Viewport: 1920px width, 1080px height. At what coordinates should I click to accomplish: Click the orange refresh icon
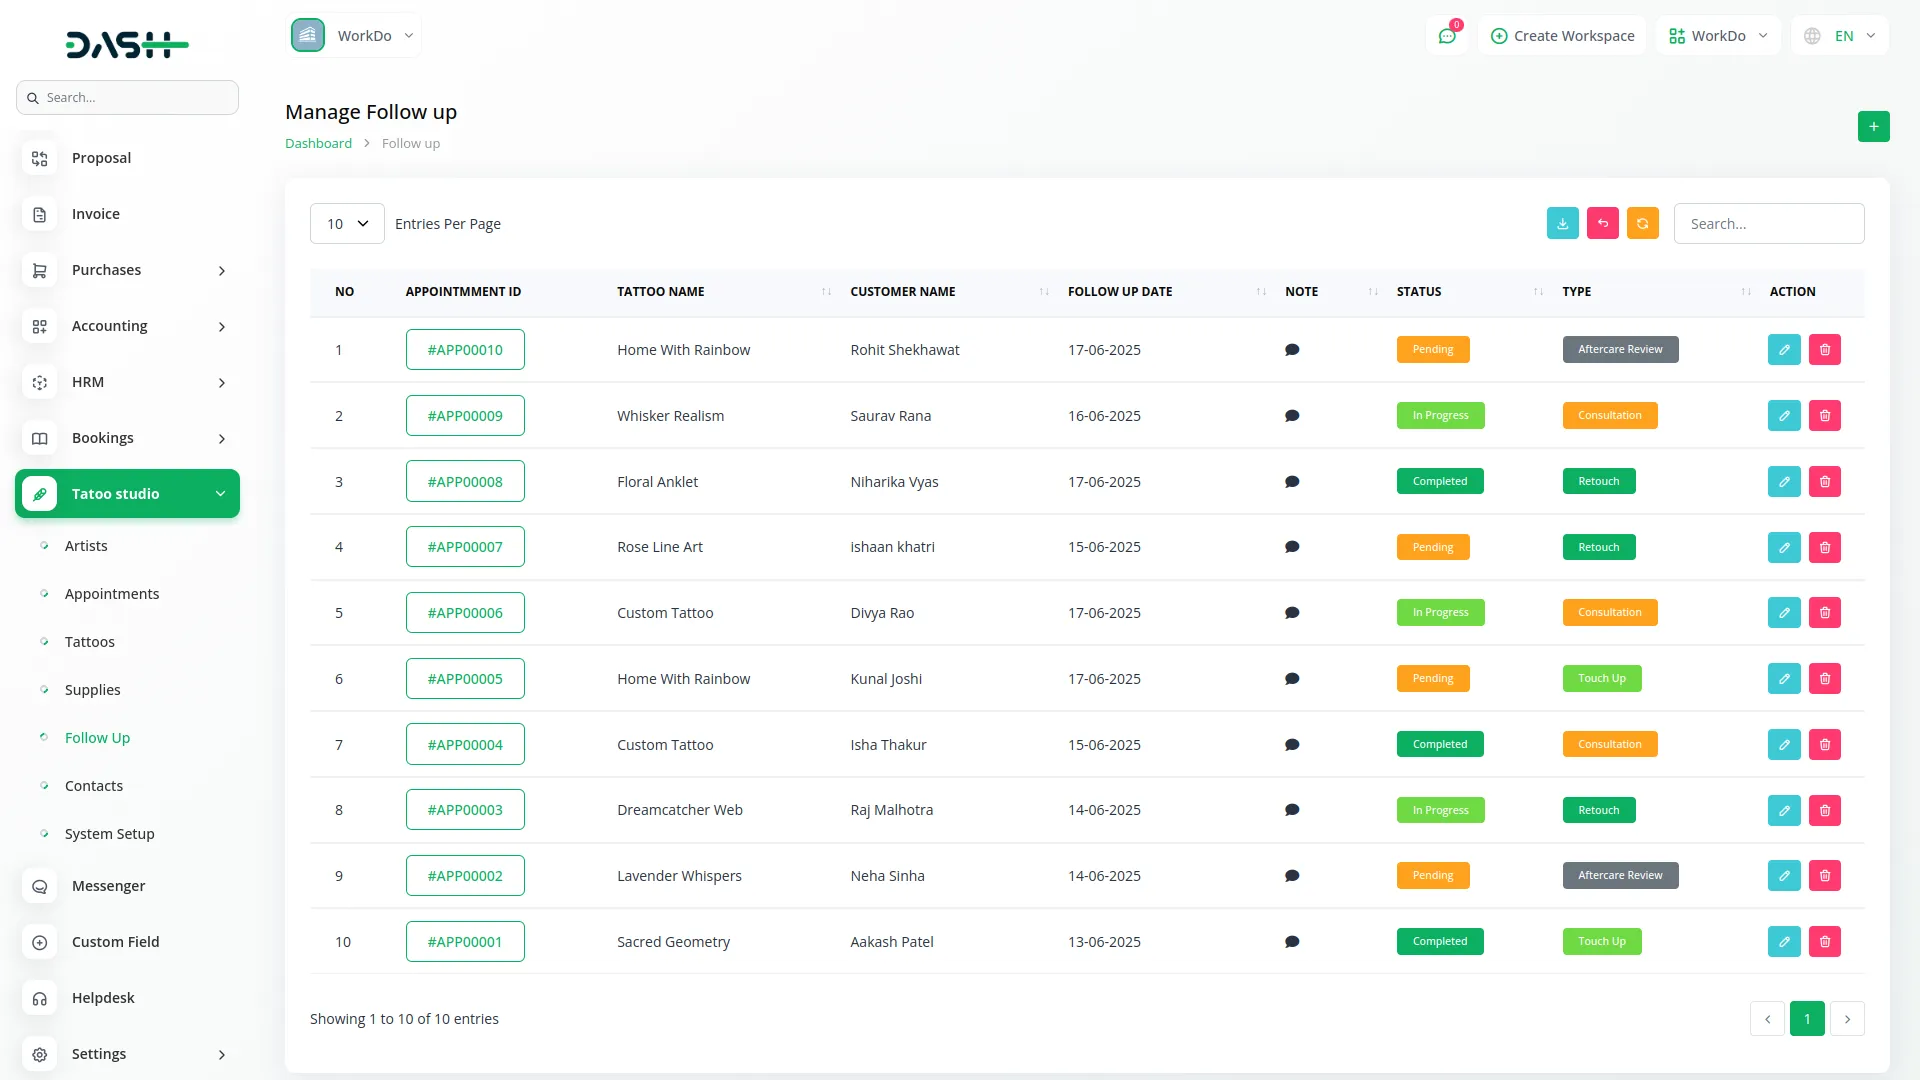tap(1642, 224)
